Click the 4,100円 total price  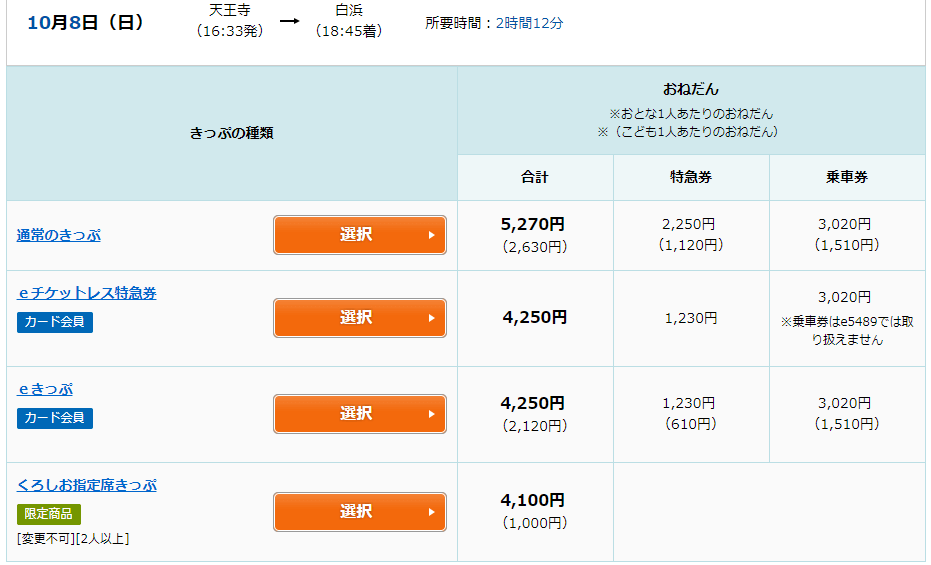[534, 500]
